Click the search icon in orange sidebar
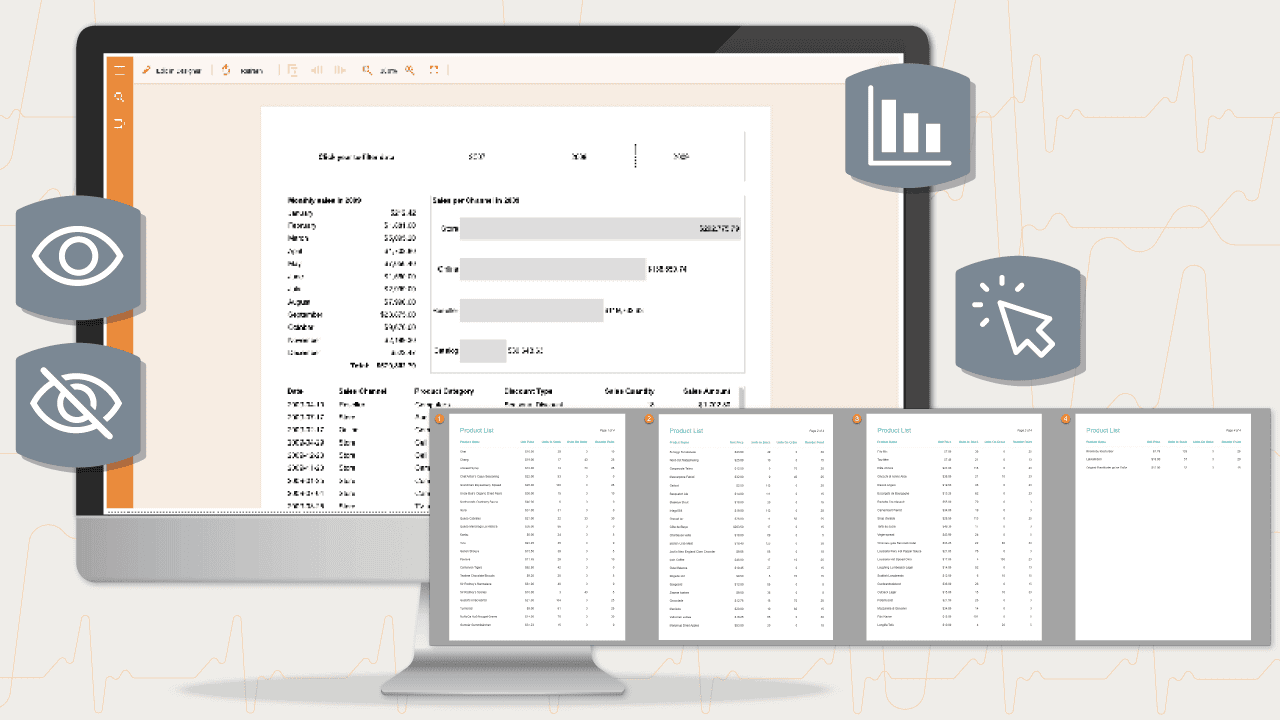 tap(119, 97)
